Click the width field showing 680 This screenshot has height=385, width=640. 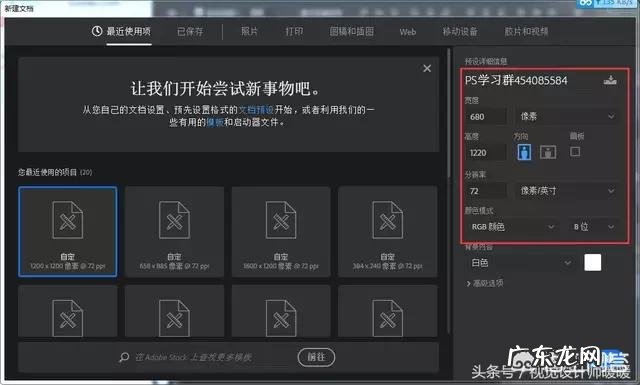point(486,117)
